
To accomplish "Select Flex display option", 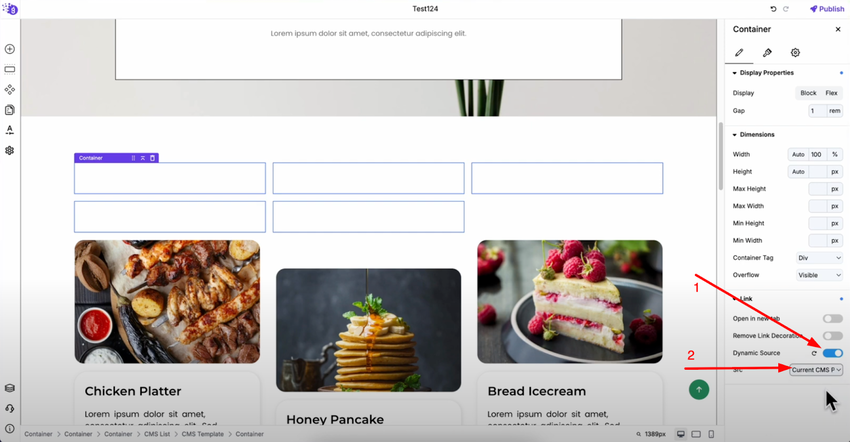I will pyautogui.click(x=832, y=93).
